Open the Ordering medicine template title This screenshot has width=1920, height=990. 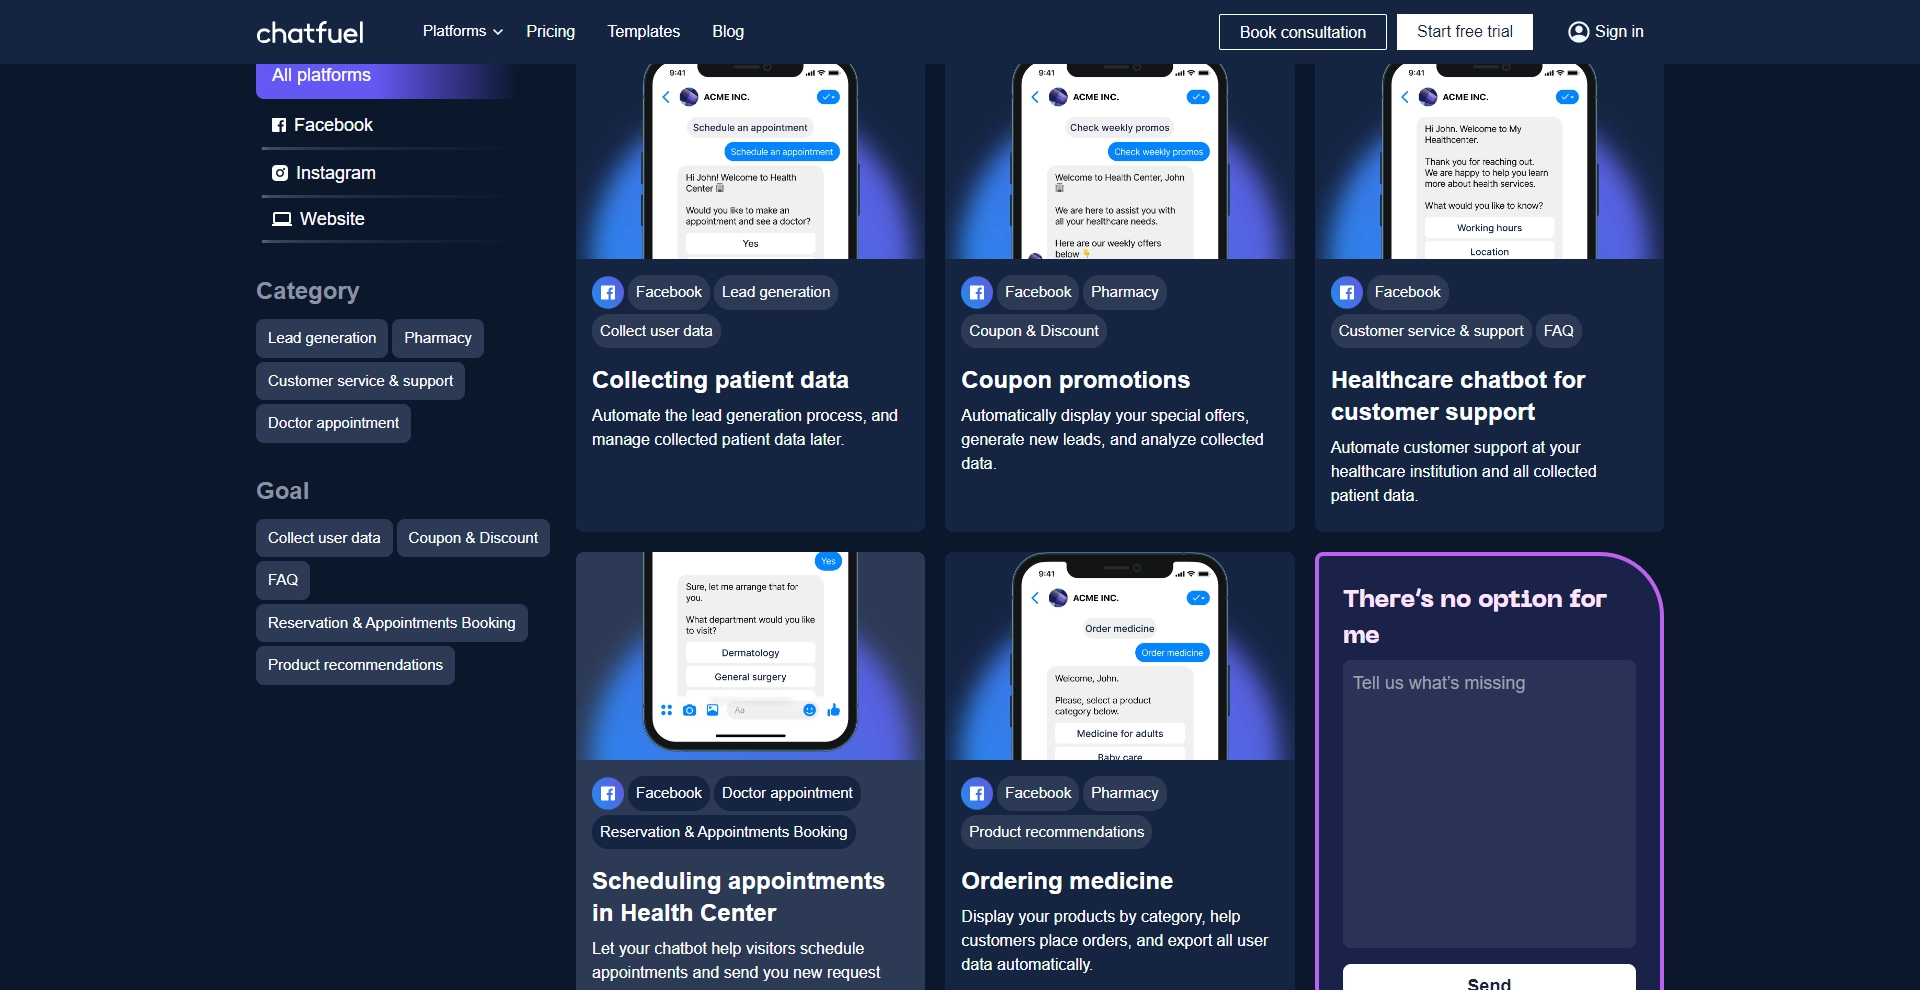[x=1067, y=881]
